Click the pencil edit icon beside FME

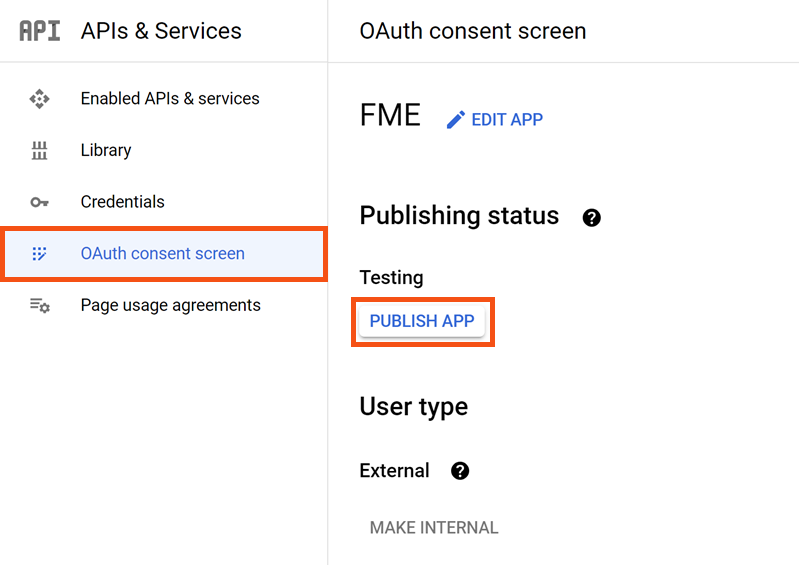coord(456,119)
